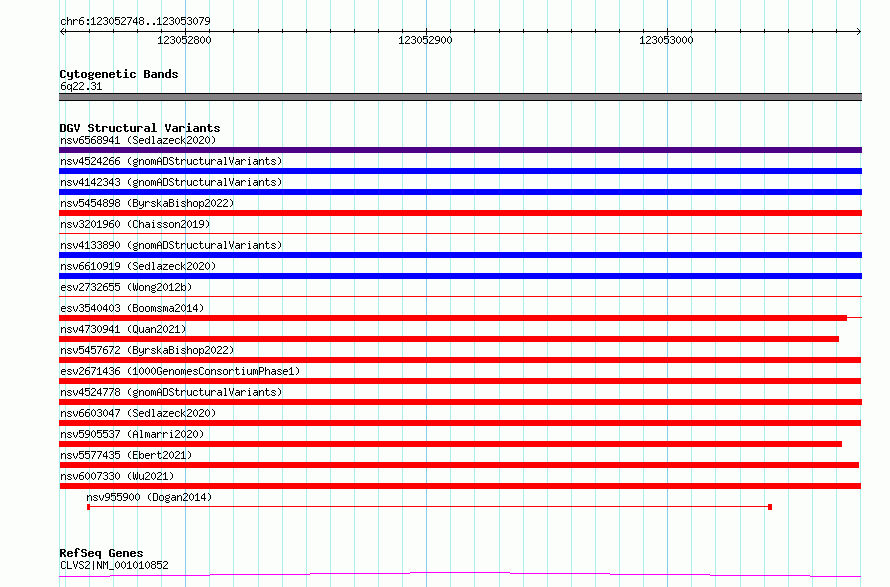The image size is (890, 587).
Task: Select nsv6610919 (Sedlazeck2020) label
Action: tap(138, 266)
